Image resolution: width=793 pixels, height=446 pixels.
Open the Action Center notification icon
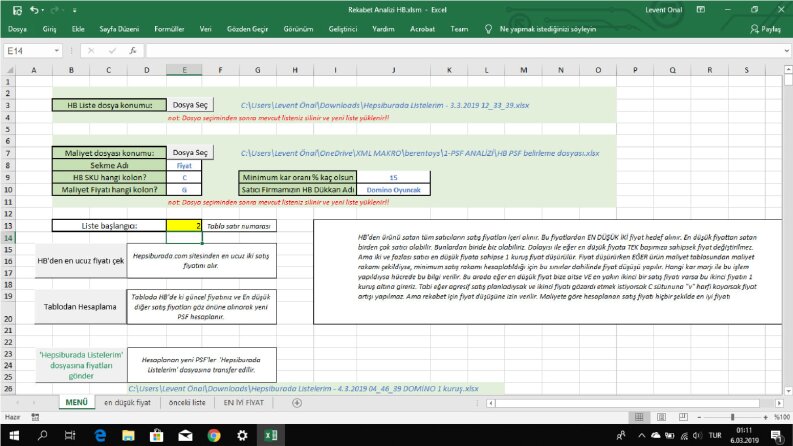(x=777, y=435)
